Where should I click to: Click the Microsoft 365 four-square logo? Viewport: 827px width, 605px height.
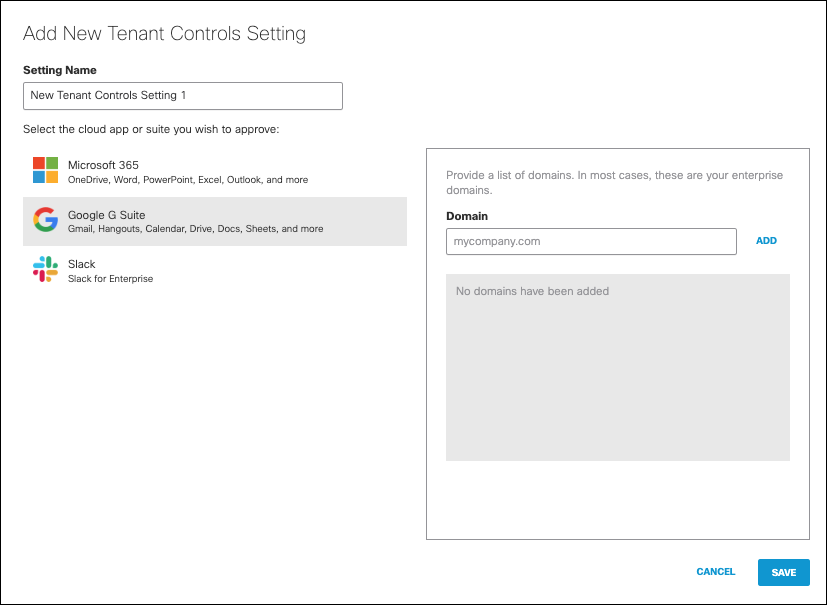coord(45,170)
